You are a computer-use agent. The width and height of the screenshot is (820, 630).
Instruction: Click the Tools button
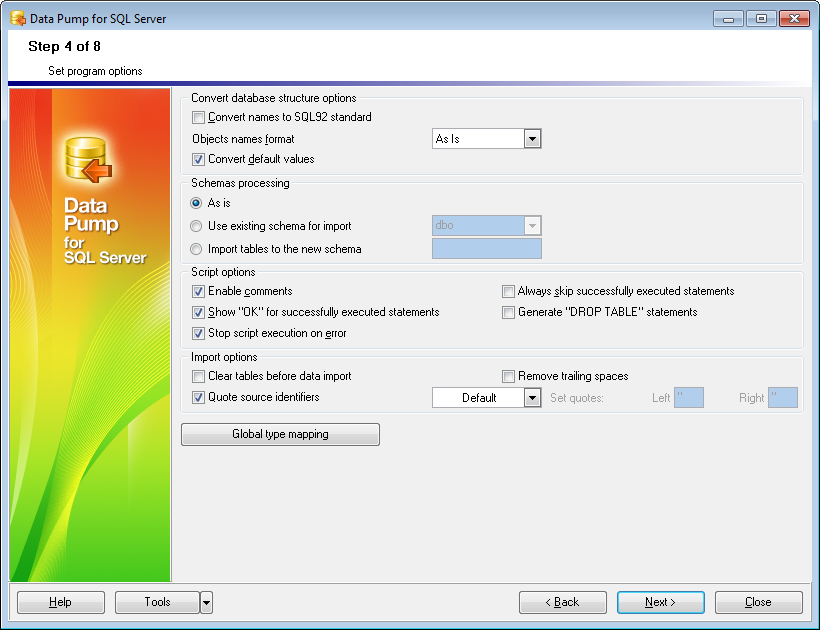click(157, 602)
